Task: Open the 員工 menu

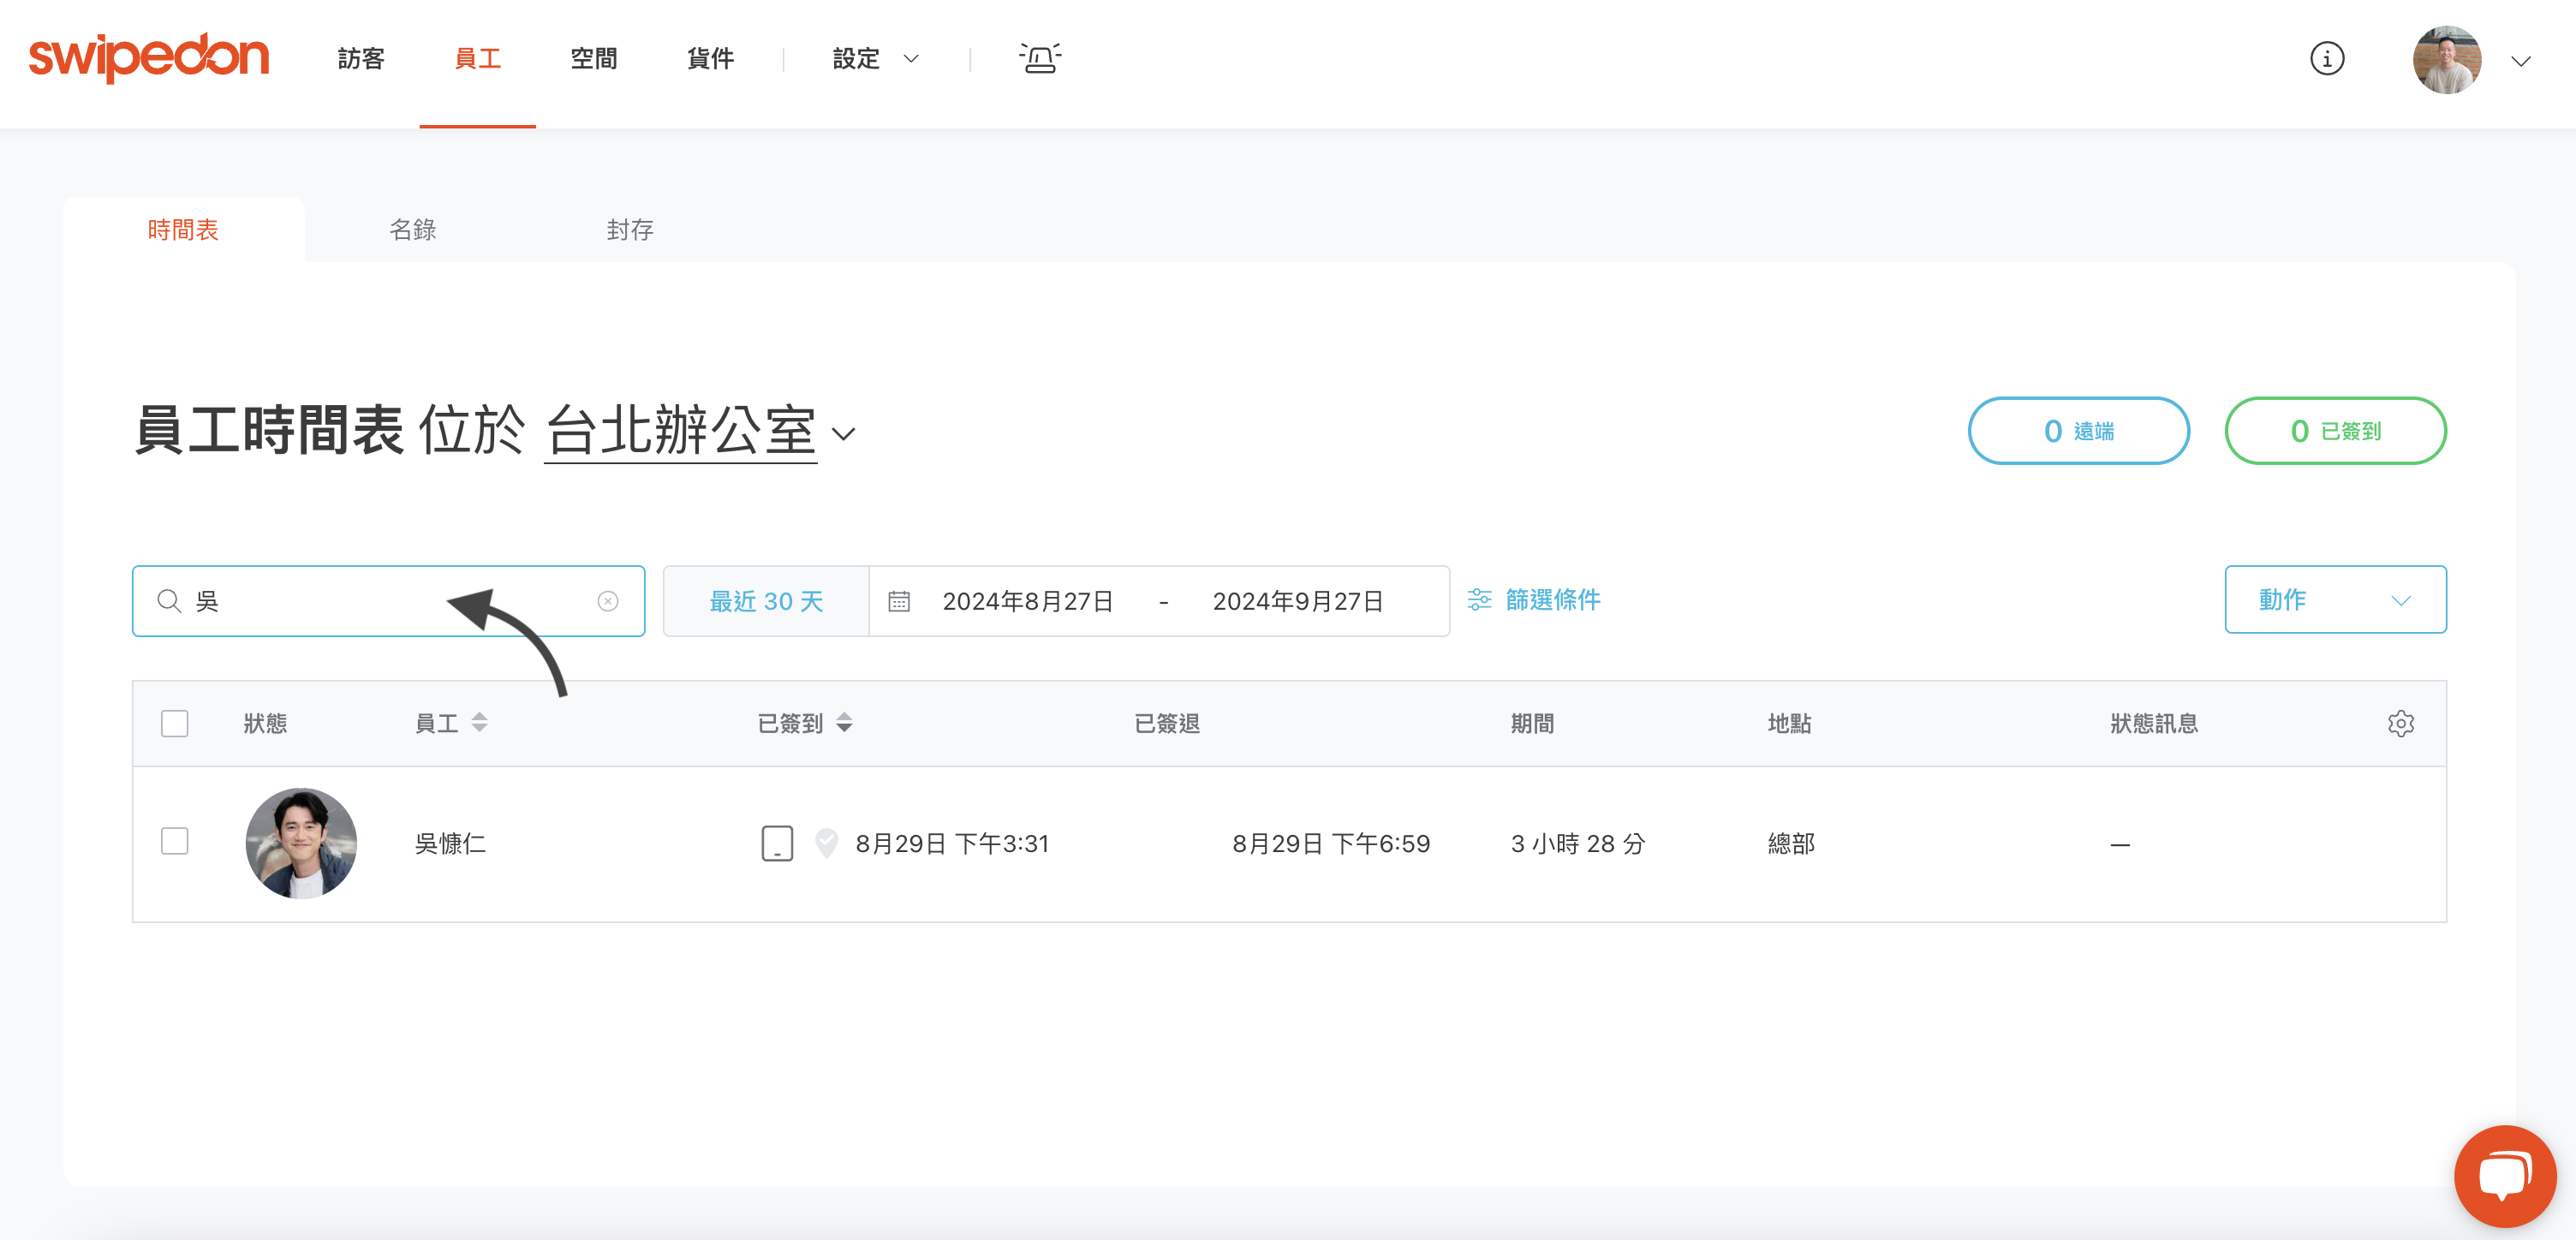Action: tap(478, 58)
